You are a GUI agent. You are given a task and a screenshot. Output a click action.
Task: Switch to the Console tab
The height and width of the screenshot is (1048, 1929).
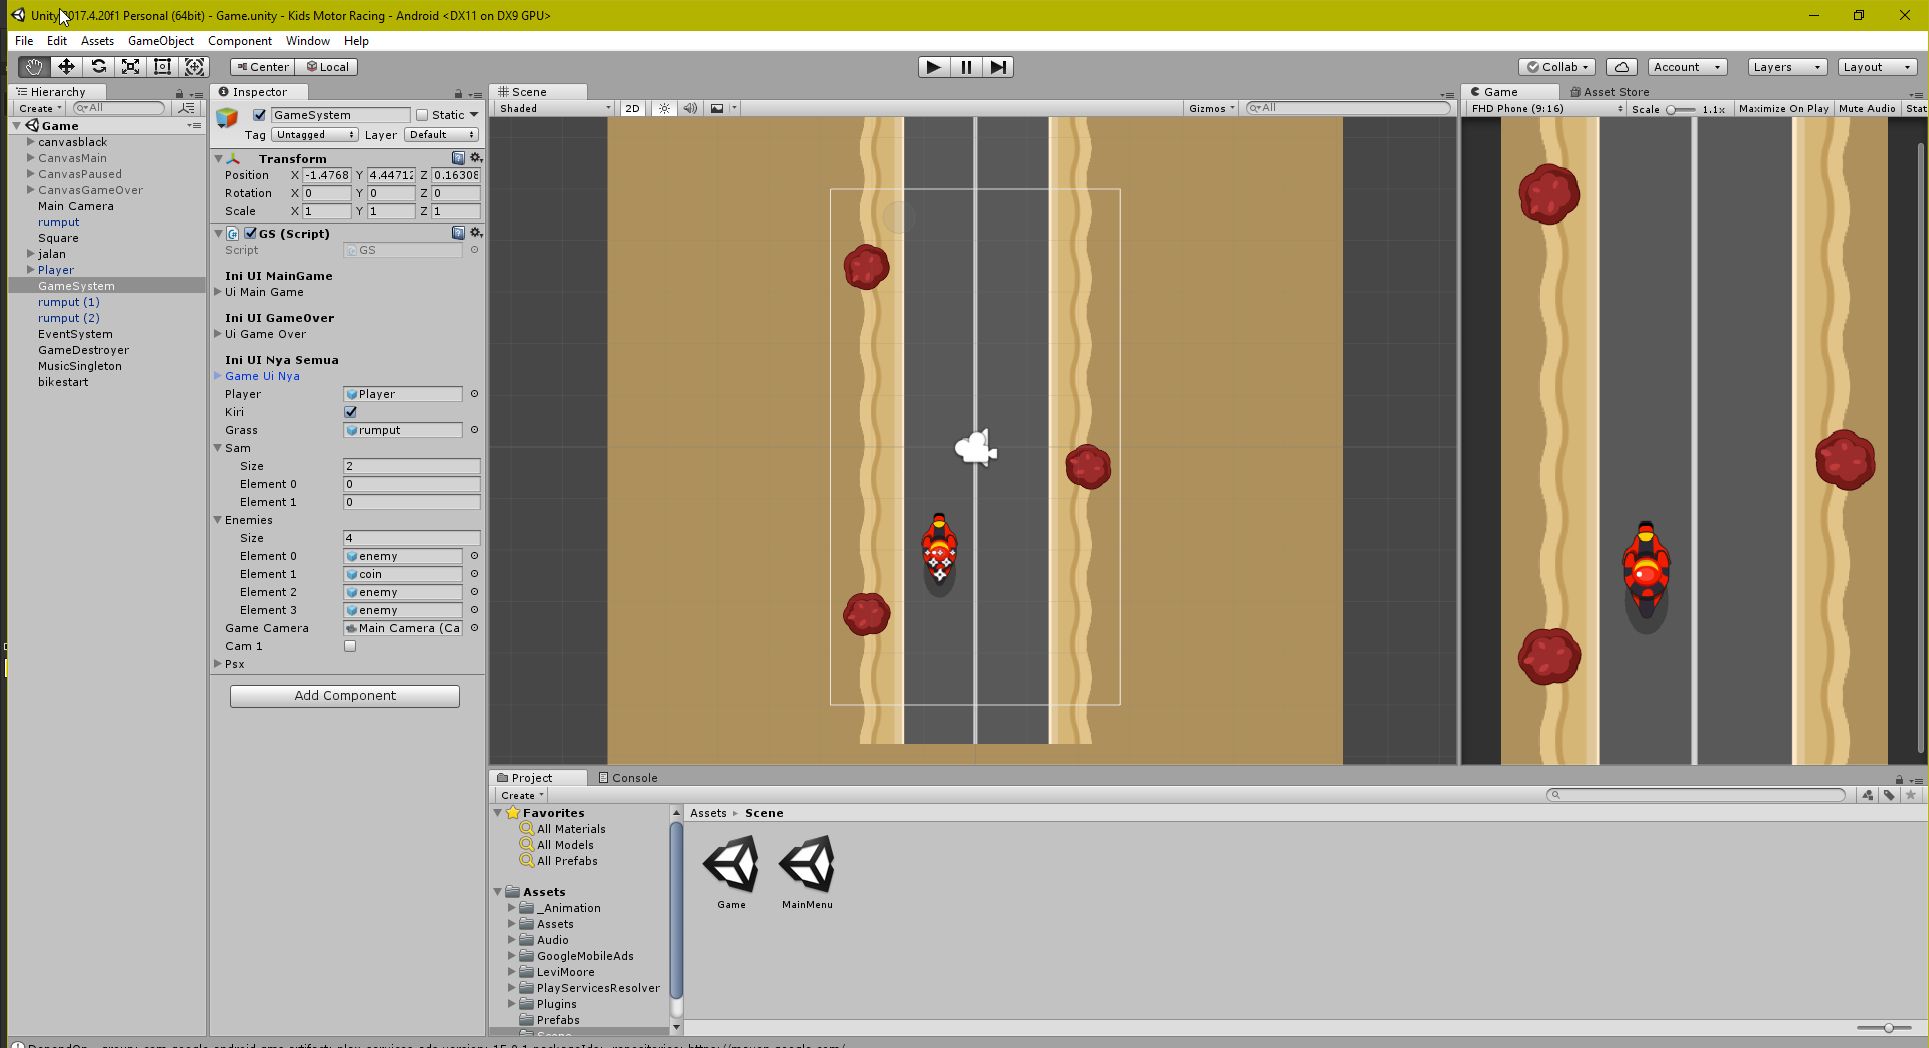click(x=628, y=778)
